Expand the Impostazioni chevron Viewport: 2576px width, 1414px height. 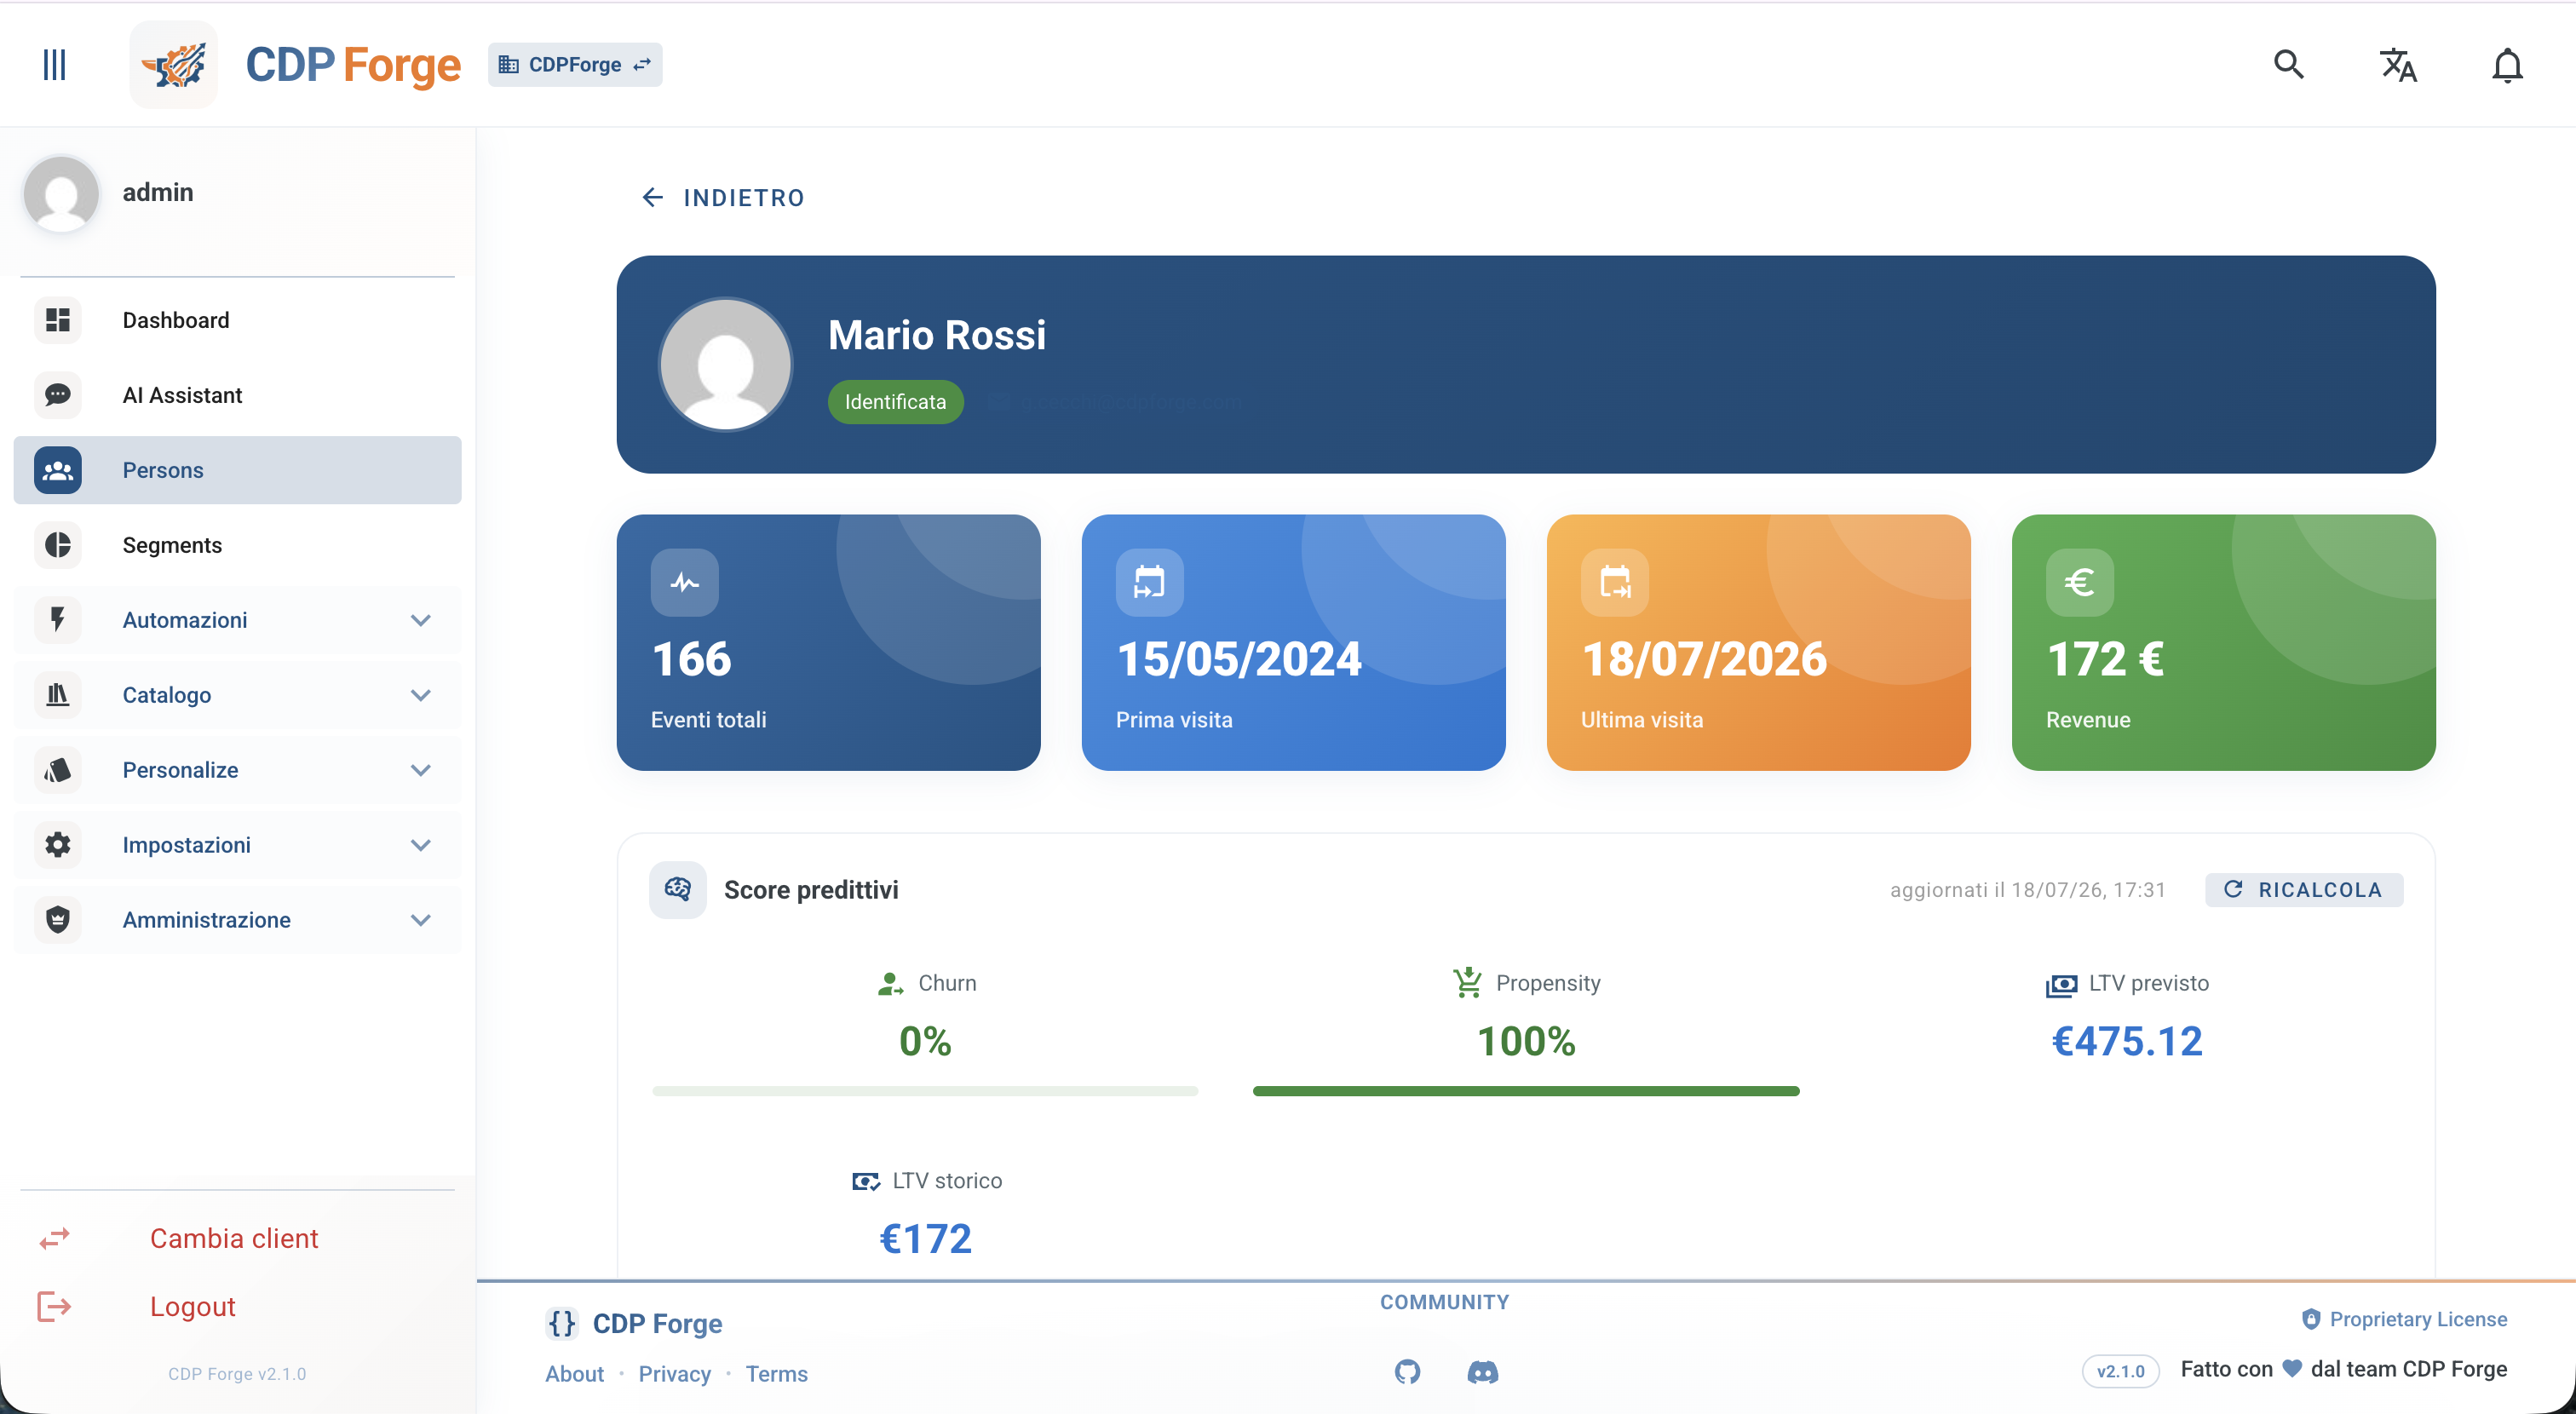[x=421, y=846]
